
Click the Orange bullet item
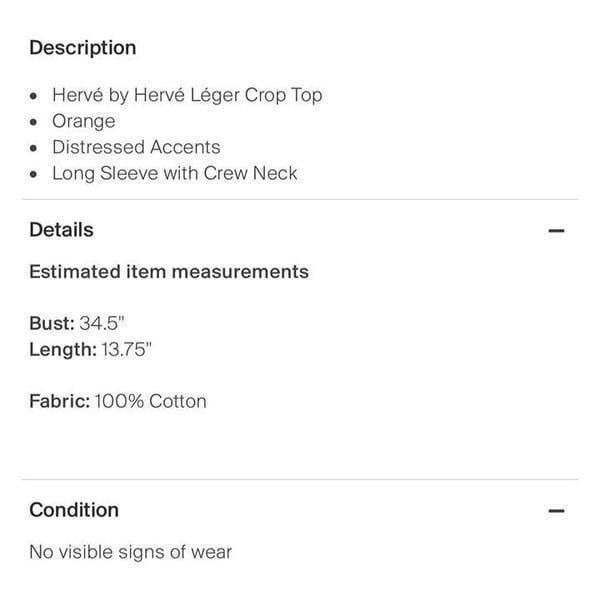(x=84, y=122)
